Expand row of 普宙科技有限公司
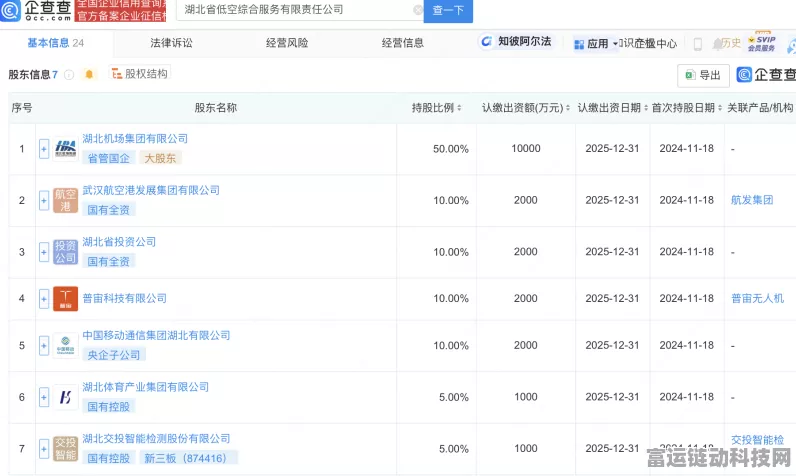This screenshot has height=476, width=796. pos(44,299)
